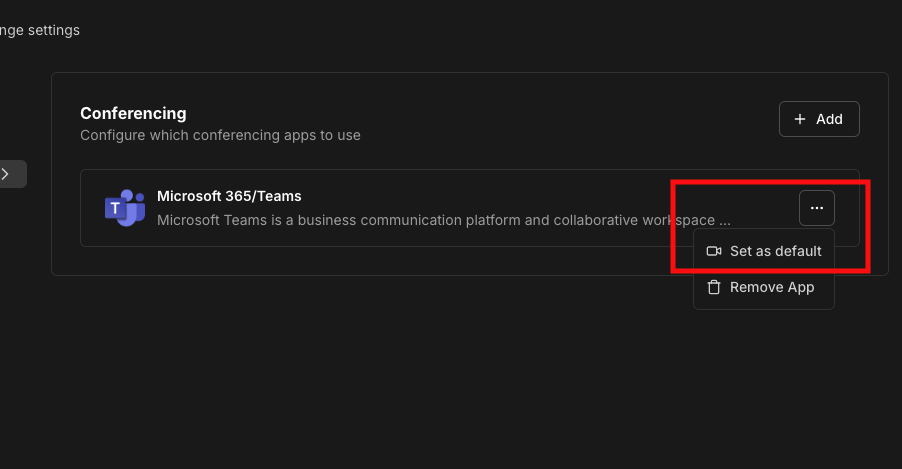
Task: Click the word 'default' in the menu entry
Action: [797, 251]
